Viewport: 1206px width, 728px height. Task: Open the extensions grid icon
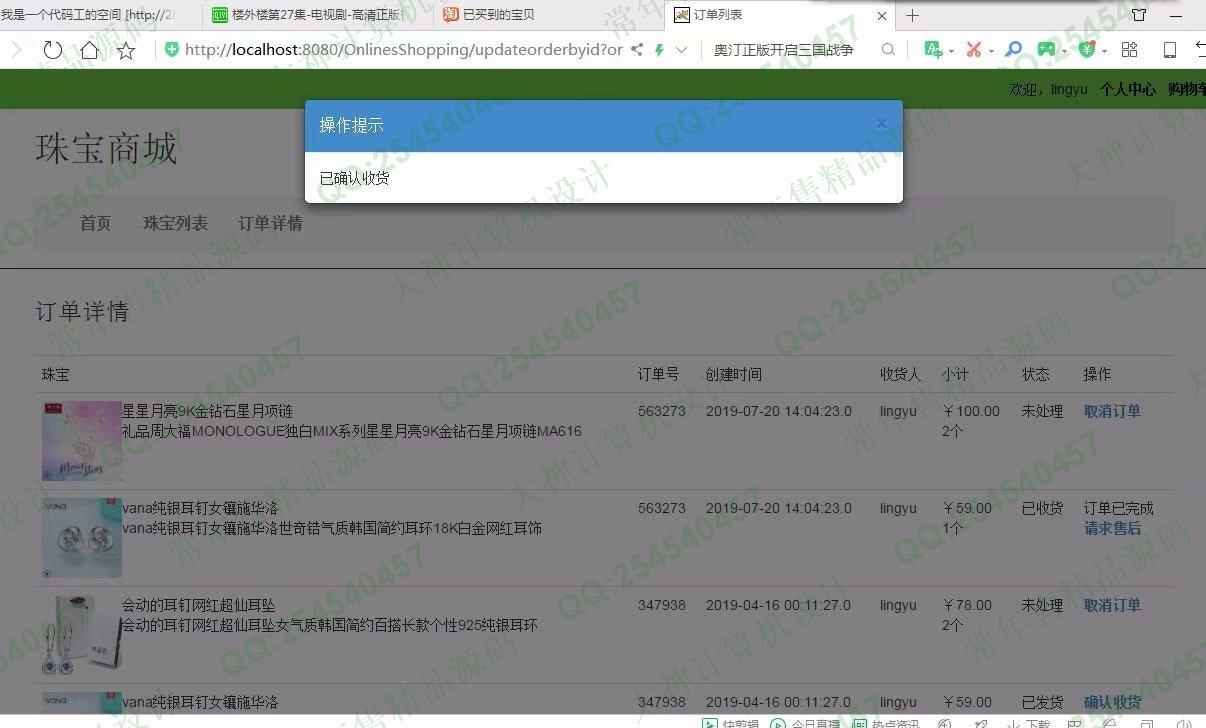pyautogui.click(x=1130, y=49)
